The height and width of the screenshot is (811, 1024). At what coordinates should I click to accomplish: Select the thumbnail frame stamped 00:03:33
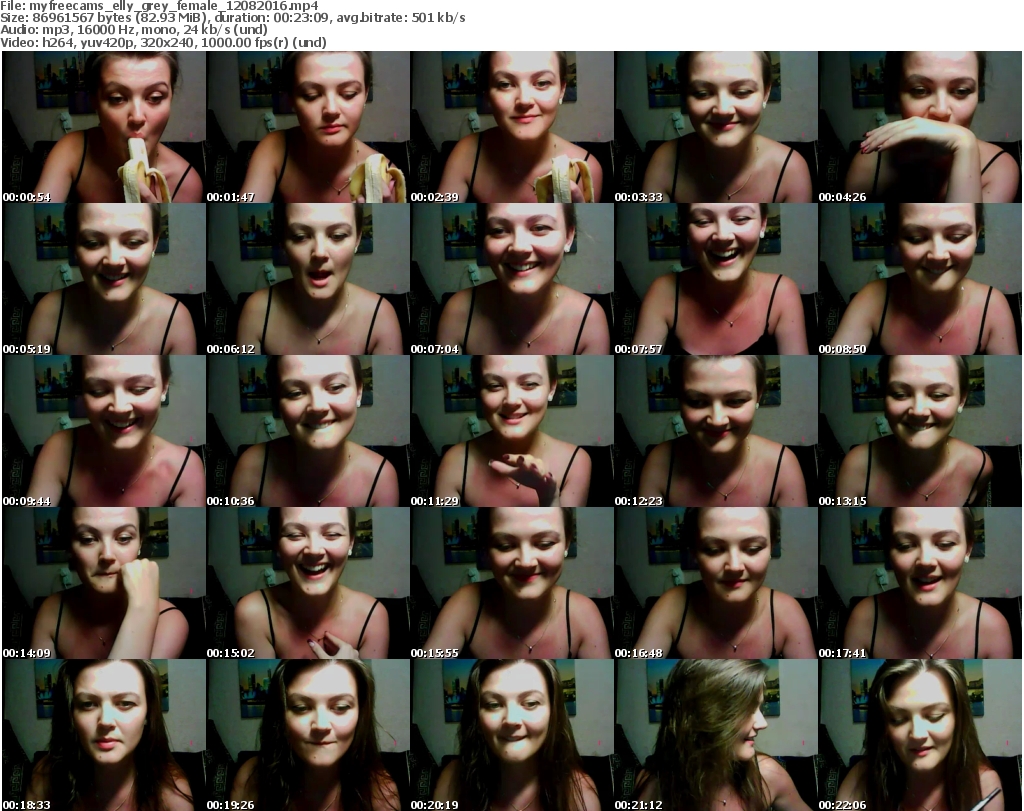(716, 127)
